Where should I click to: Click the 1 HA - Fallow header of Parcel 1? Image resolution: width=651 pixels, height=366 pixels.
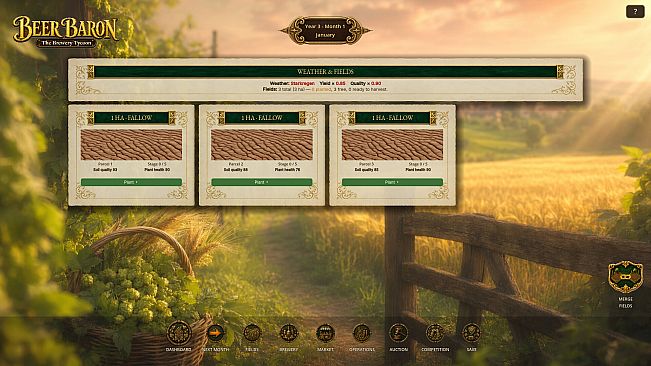(x=131, y=118)
